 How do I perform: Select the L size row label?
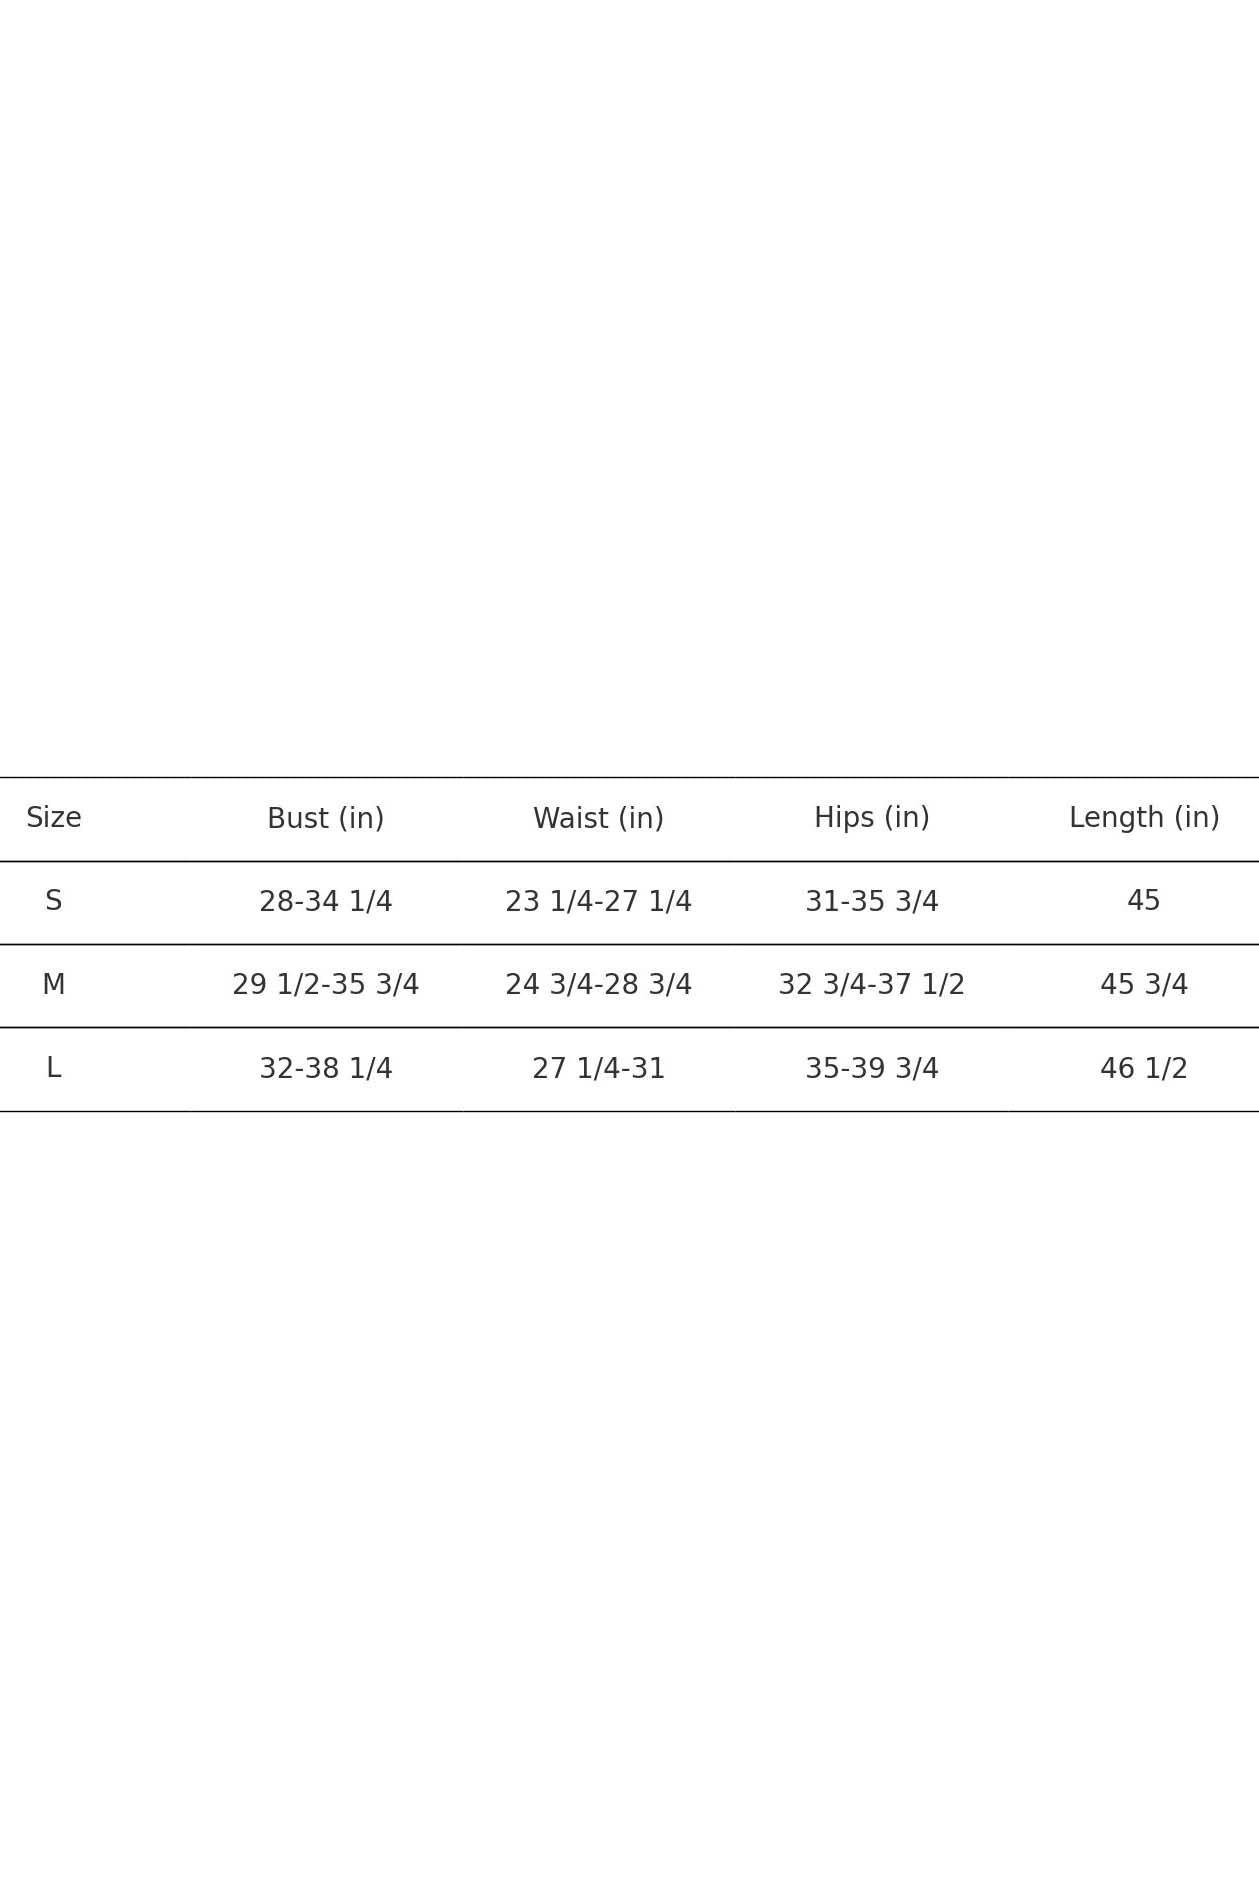pos(54,1068)
